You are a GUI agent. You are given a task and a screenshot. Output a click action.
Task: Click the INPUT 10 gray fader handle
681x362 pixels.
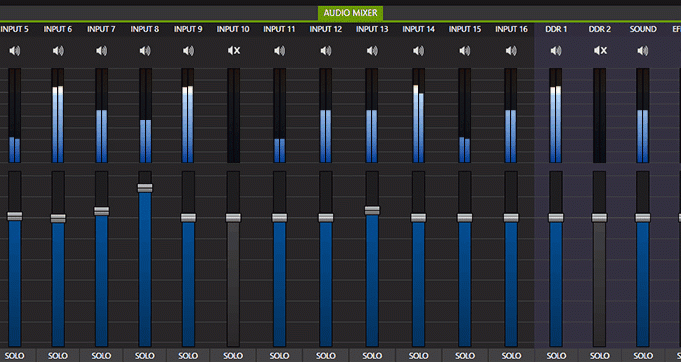coord(233,218)
